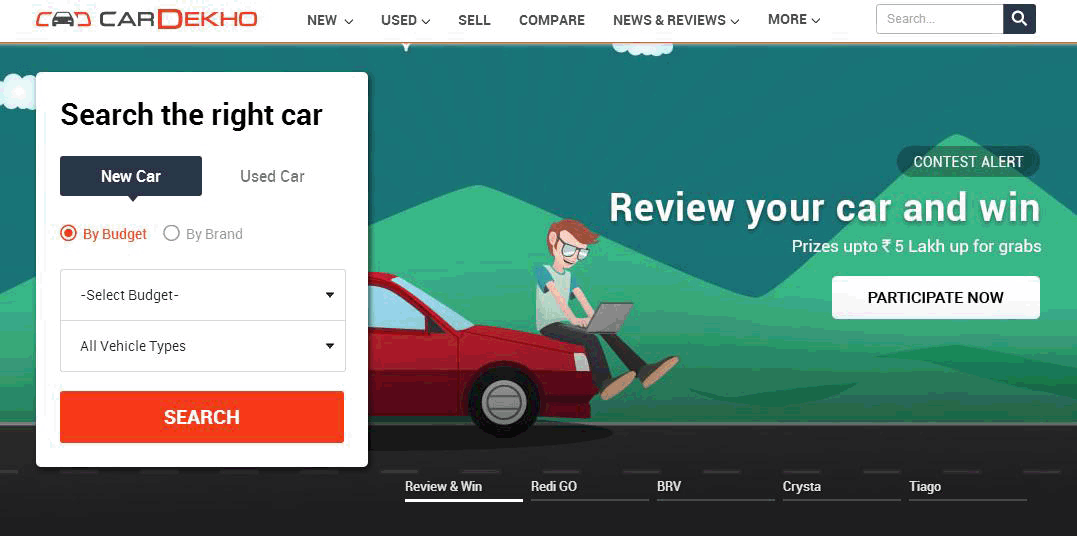Image resolution: width=1077 pixels, height=536 pixels.
Task: Click the header Search input field
Action: [940, 19]
